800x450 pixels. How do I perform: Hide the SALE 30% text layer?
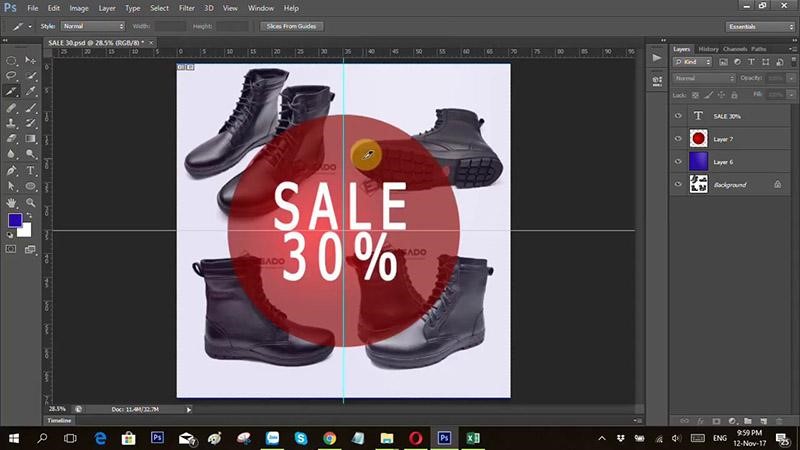point(678,116)
